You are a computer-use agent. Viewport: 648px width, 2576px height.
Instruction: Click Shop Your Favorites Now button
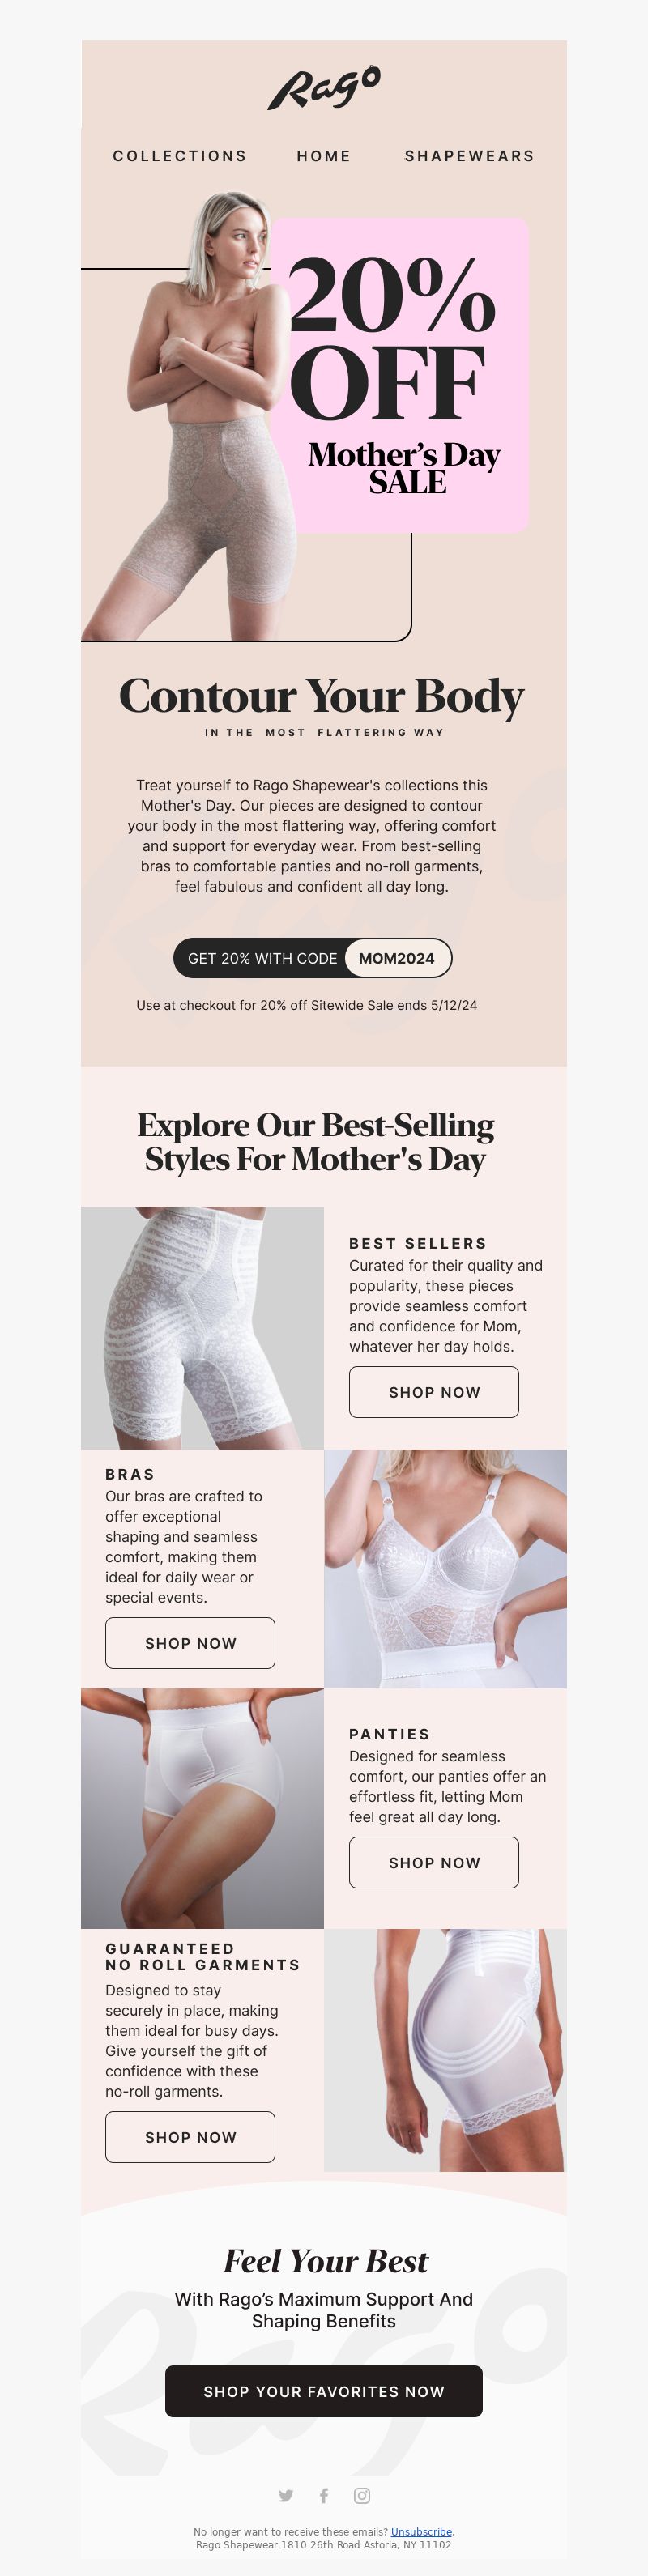[x=324, y=2391]
